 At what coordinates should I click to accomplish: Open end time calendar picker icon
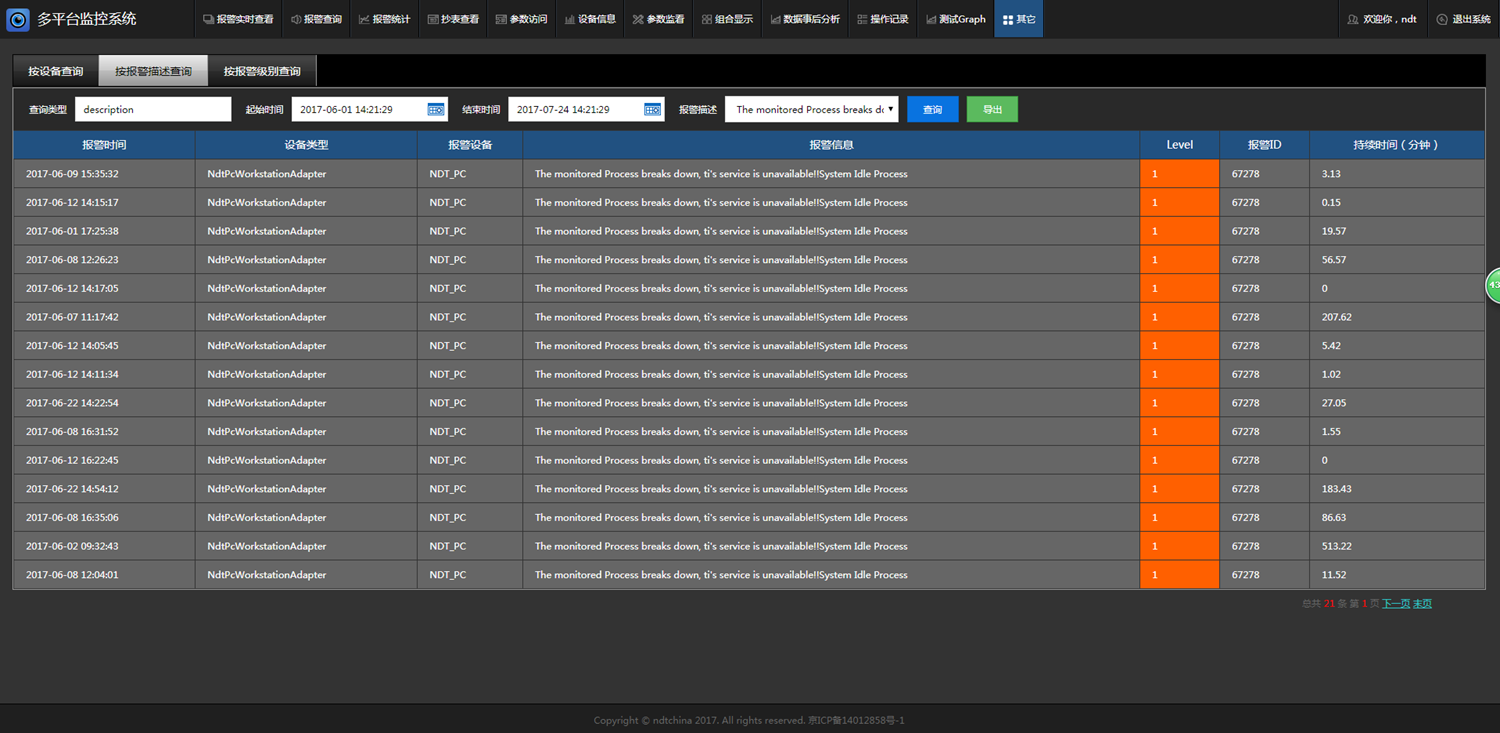[x=652, y=110]
